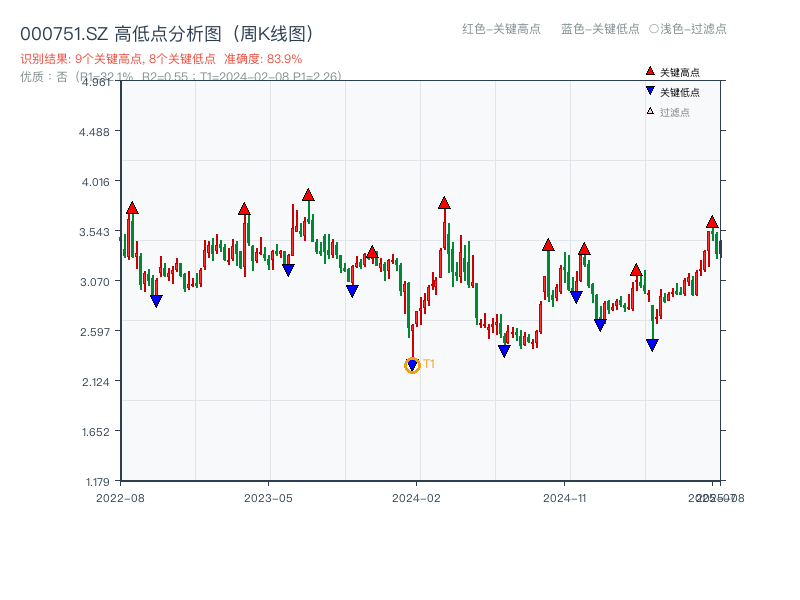This screenshot has height=600, width=800.
Task: Click the red 关键高点 triangle in the legend
Action: click(650, 71)
